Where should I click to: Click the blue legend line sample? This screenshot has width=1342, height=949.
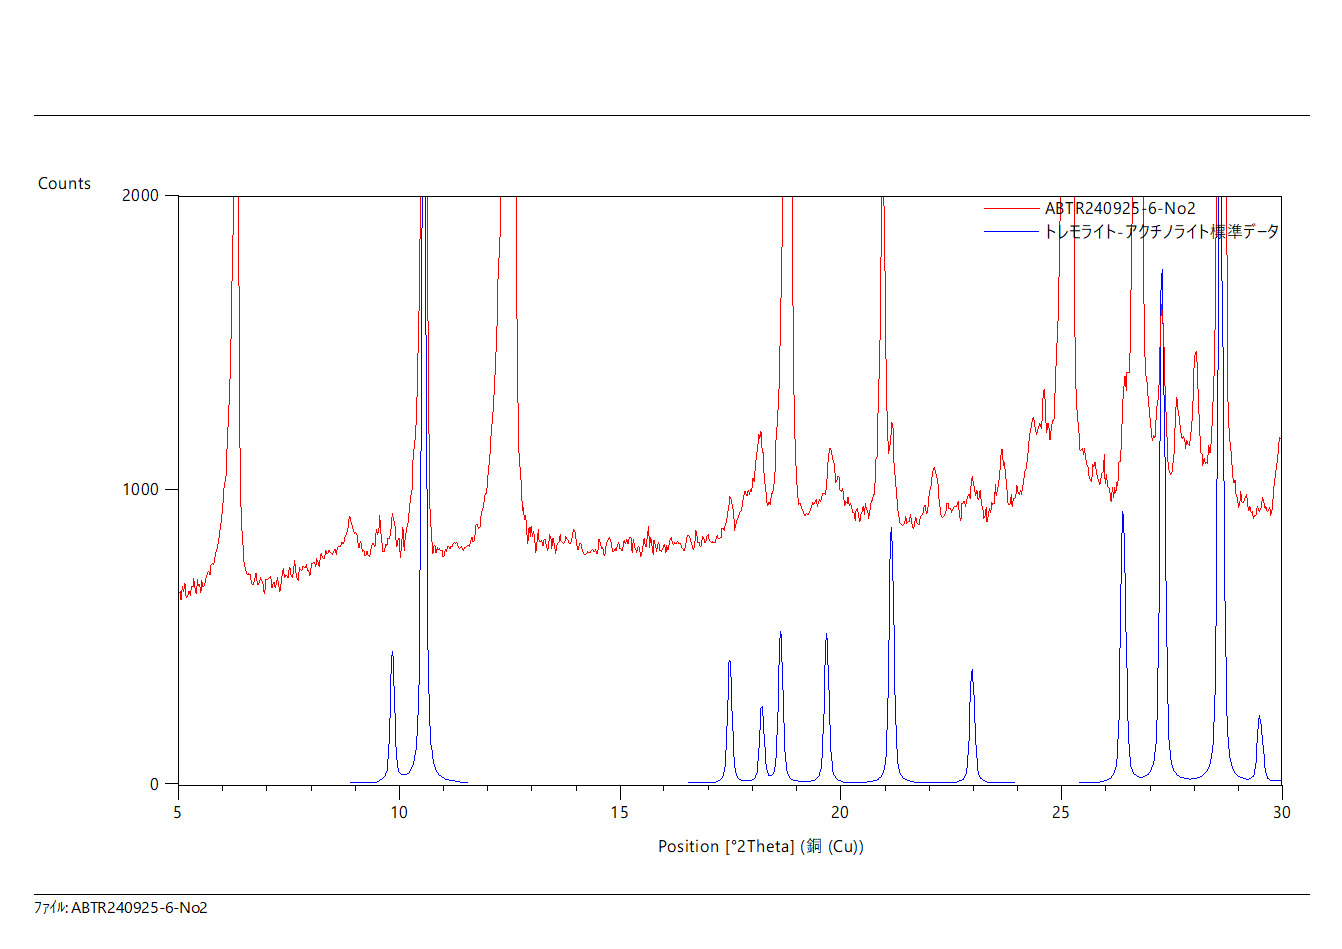click(x=1011, y=231)
